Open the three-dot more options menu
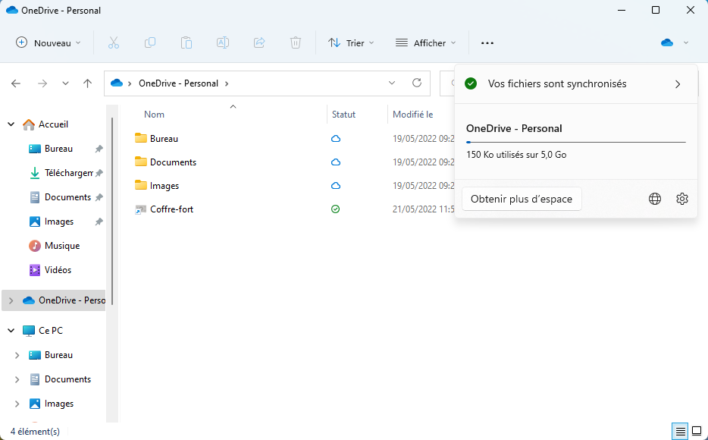This screenshot has width=708, height=440. point(487,43)
